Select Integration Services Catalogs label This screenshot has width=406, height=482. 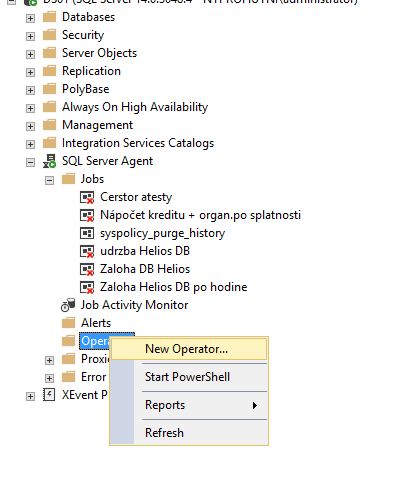click(x=138, y=143)
